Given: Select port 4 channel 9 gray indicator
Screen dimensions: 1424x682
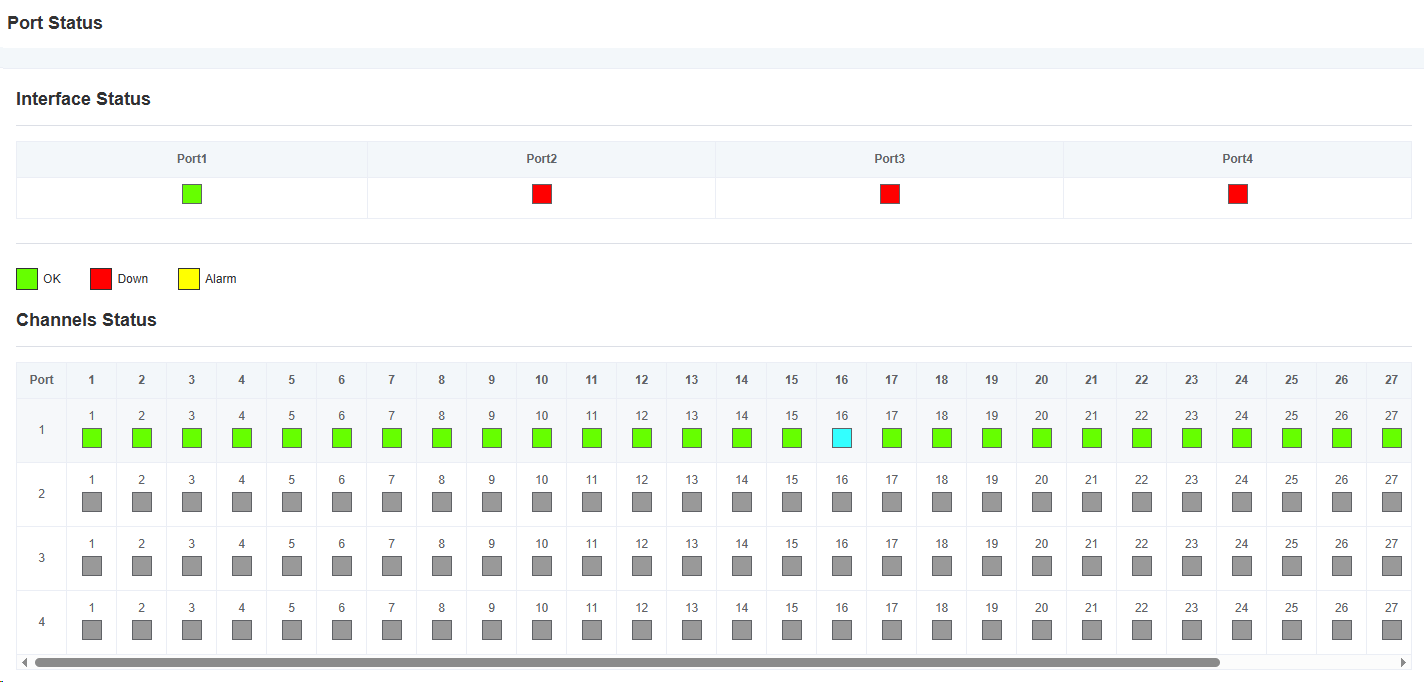Looking at the screenshot, I should 492,630.
